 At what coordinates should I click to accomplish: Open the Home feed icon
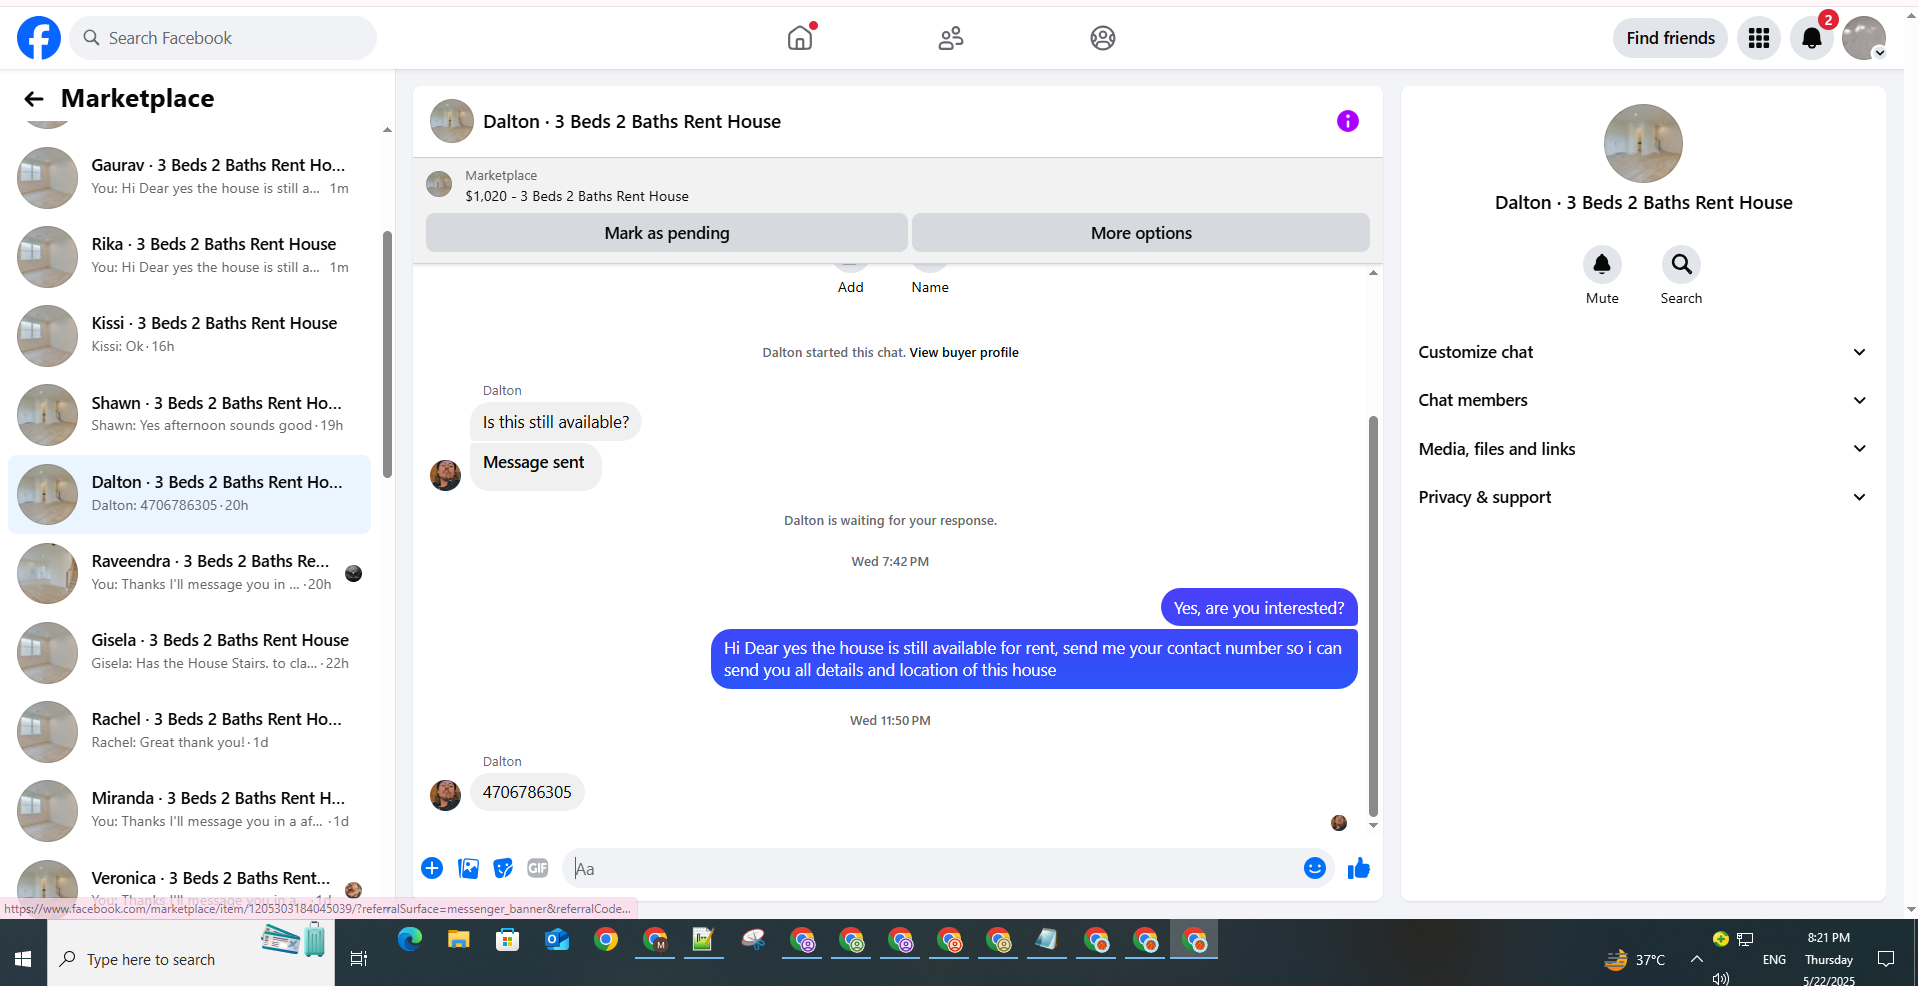click(800, 38)
